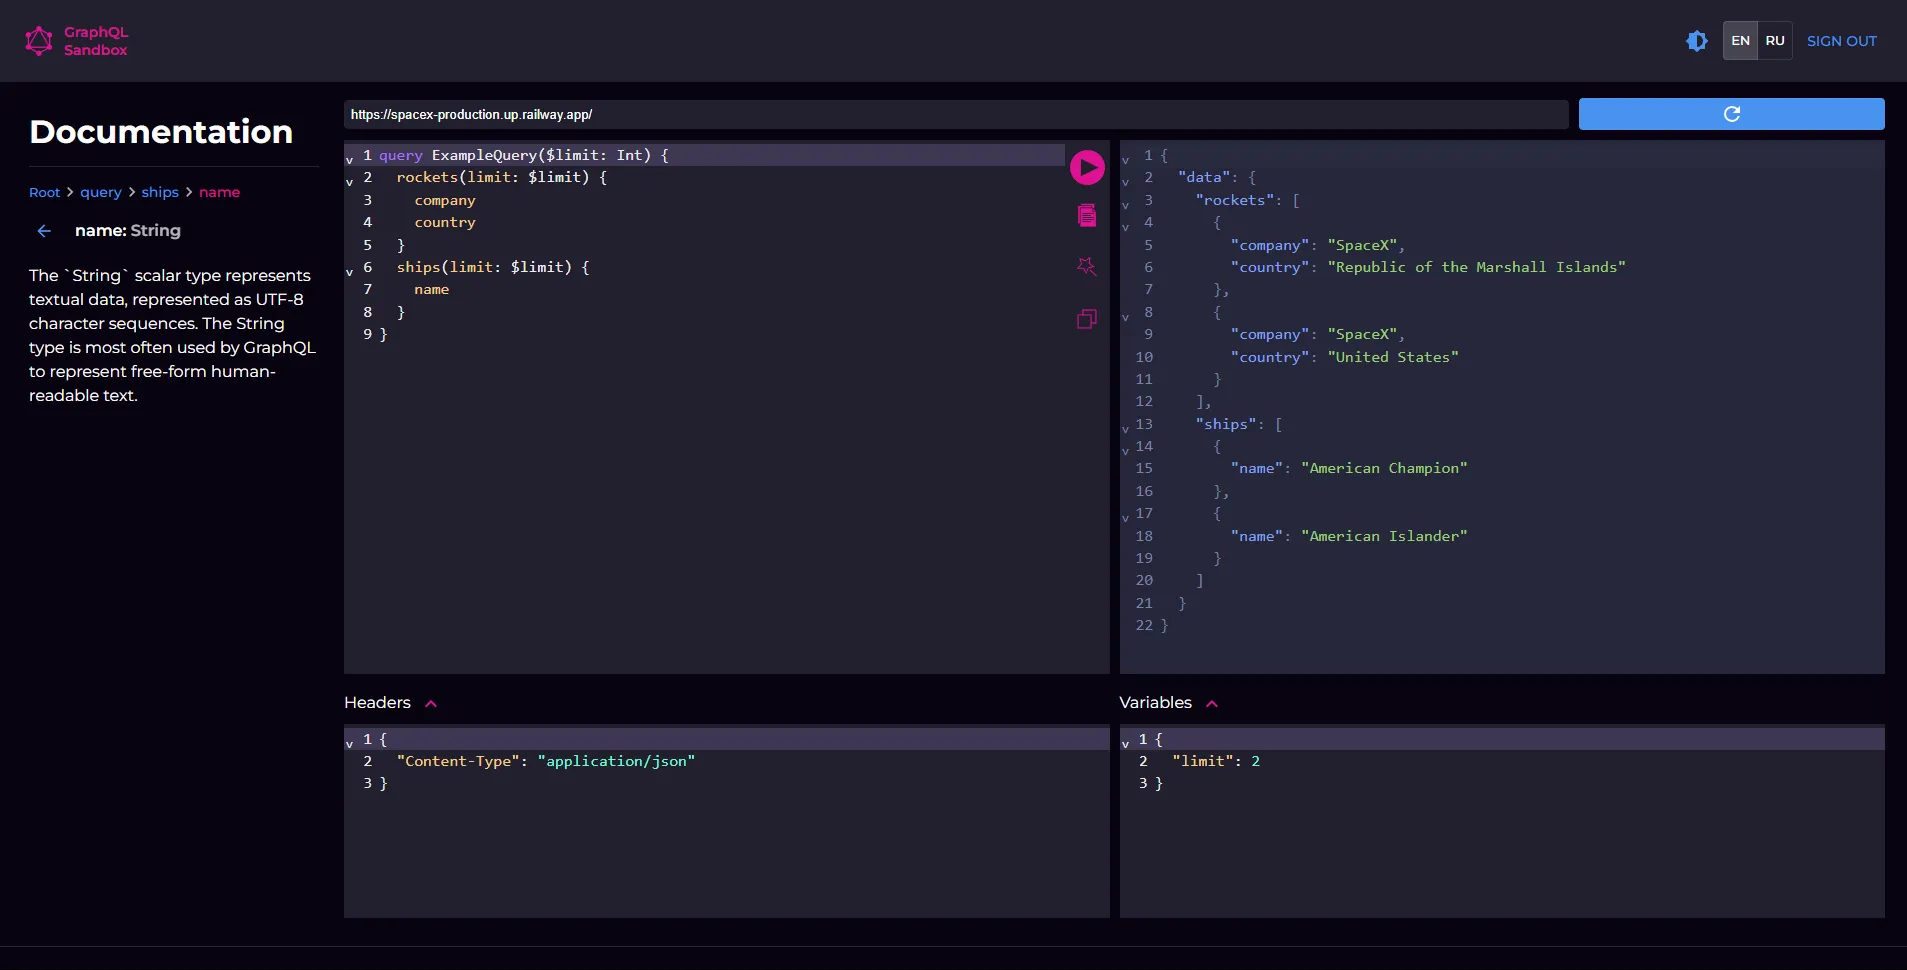Fold the Variables JSON at line 1
This screenshot has height=970, width=1907.
(1125, 743)
